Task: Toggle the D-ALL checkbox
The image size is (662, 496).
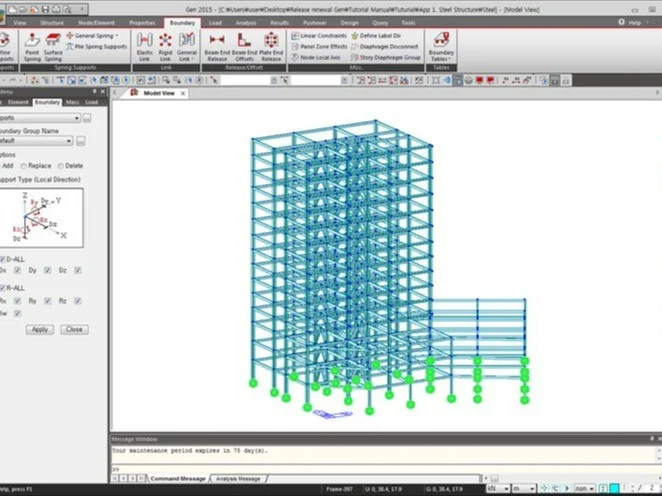Action: coord(3,258)
